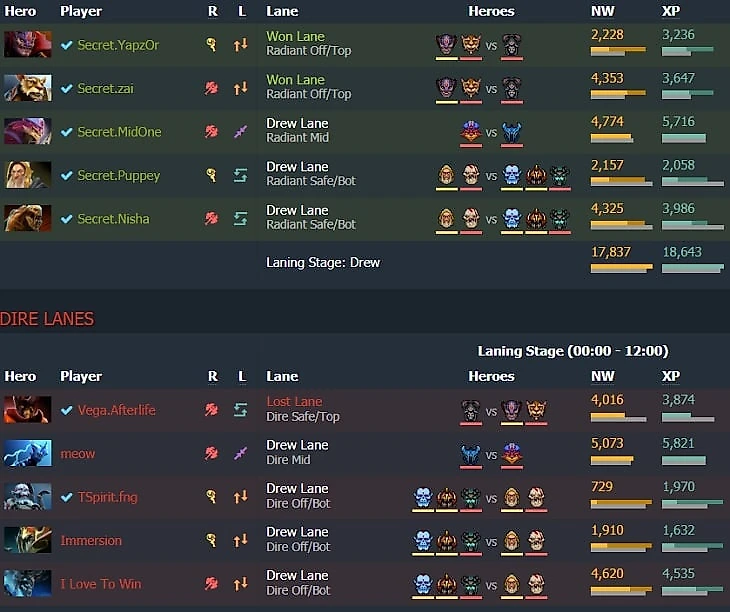Image resolution: width=730 pixels, height=612 pixels.
Task: Click verified checkmark beside TSpirit.fng
Action: coord(67,497)
